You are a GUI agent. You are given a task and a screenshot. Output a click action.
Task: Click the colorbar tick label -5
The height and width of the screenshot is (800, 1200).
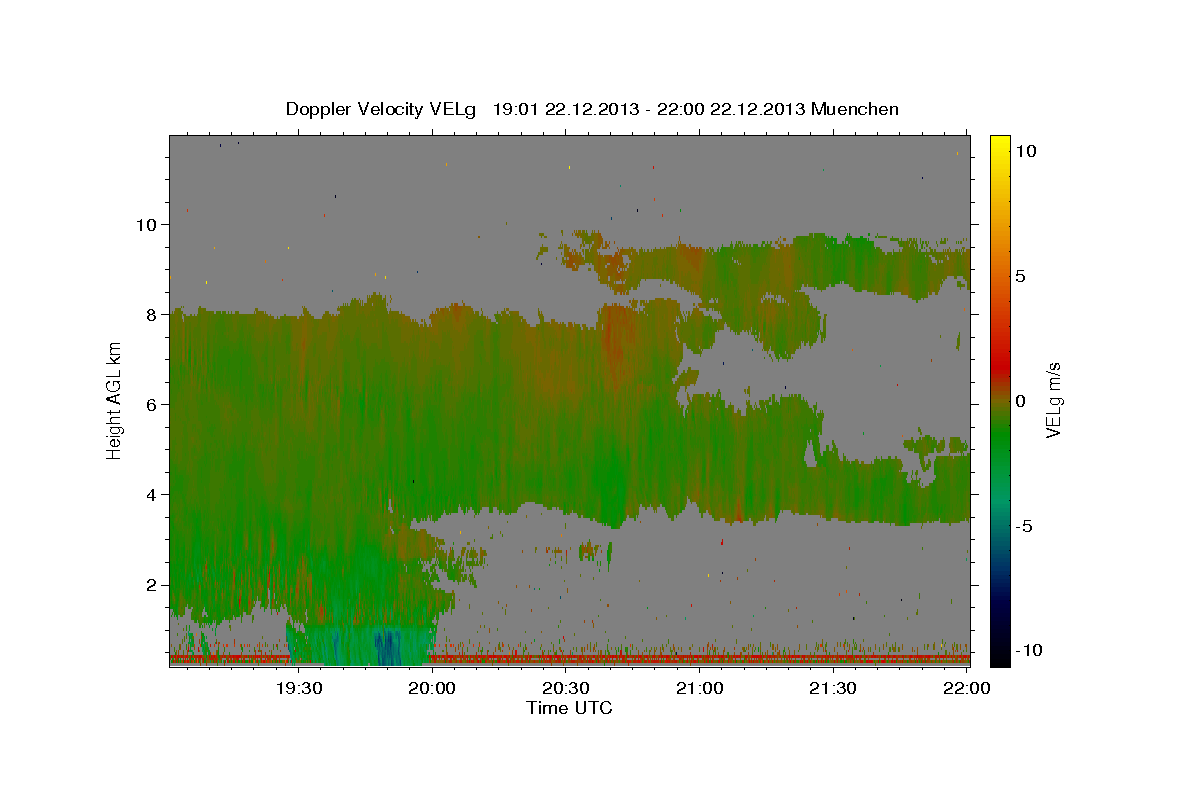coord(1024,526)
